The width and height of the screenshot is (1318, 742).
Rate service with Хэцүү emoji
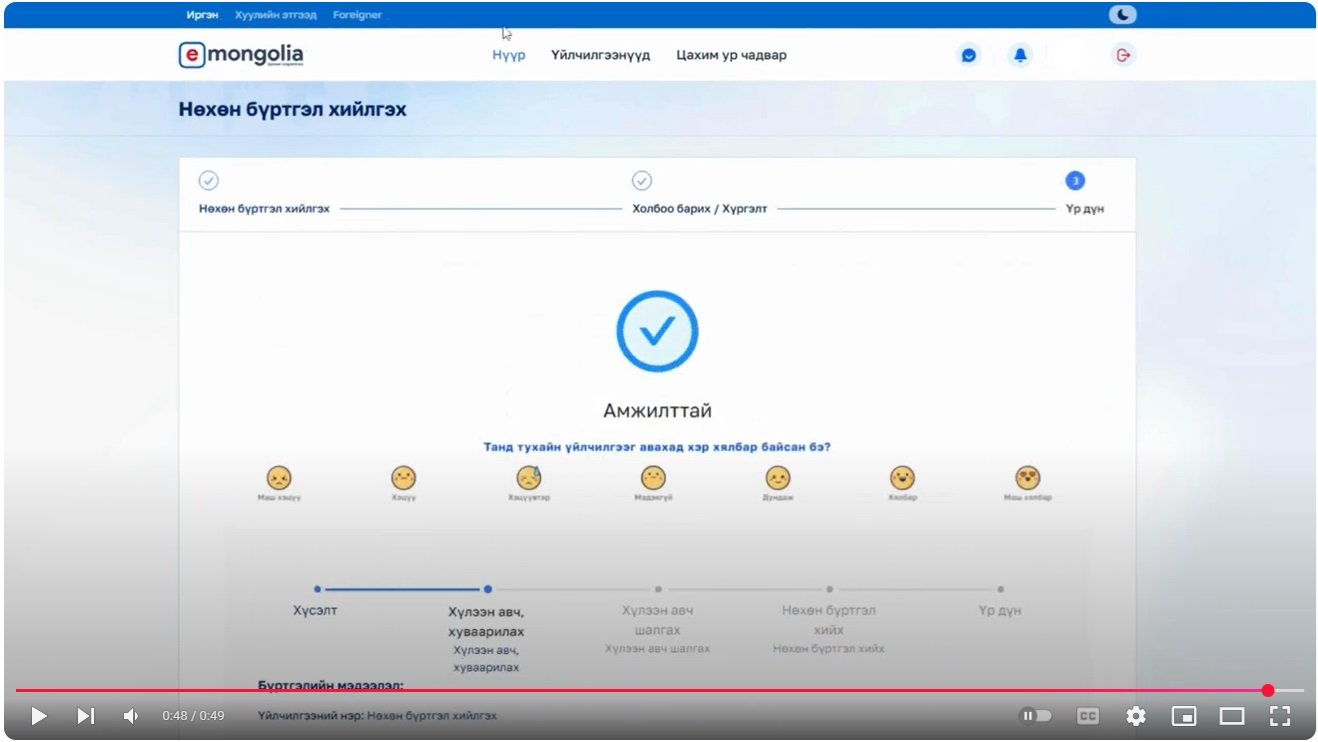(403, 477)
